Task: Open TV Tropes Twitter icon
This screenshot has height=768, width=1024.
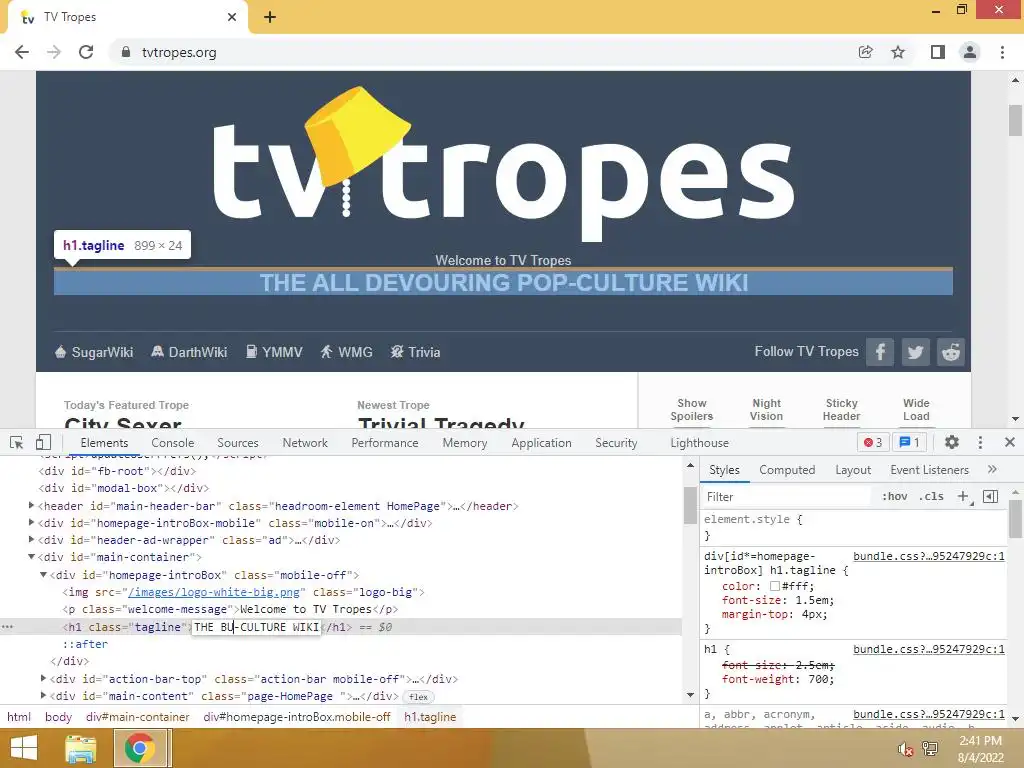Action: 915,352
